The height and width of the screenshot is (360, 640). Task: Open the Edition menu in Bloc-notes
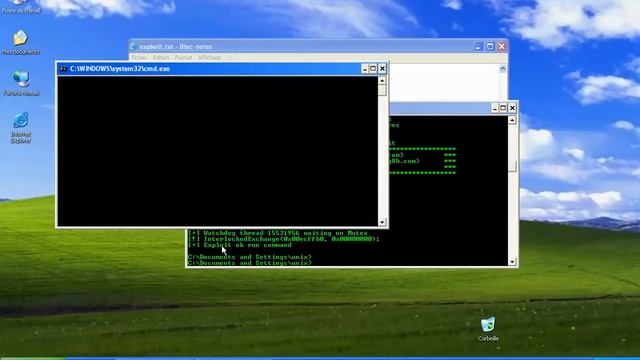tap(161, 58)
